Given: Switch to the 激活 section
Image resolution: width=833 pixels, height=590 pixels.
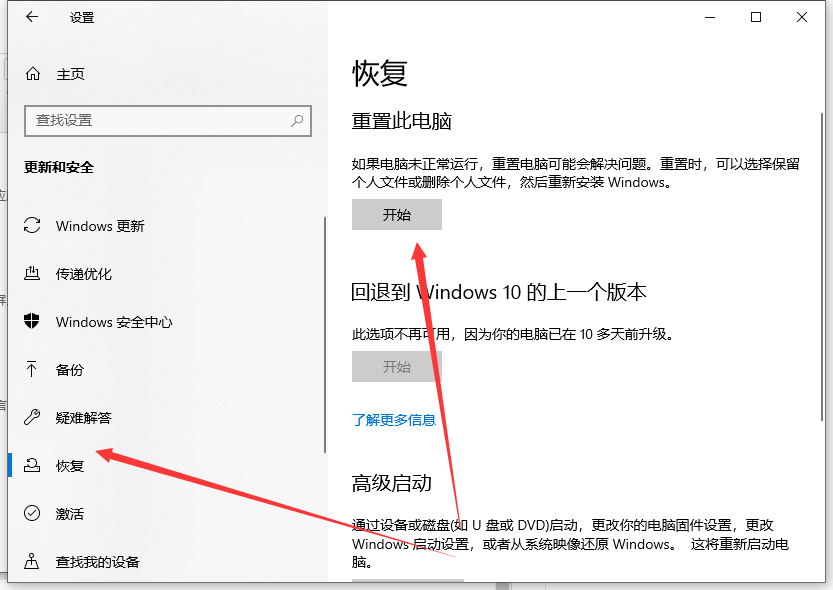Looking at the screenshot, I should point(70,514).
